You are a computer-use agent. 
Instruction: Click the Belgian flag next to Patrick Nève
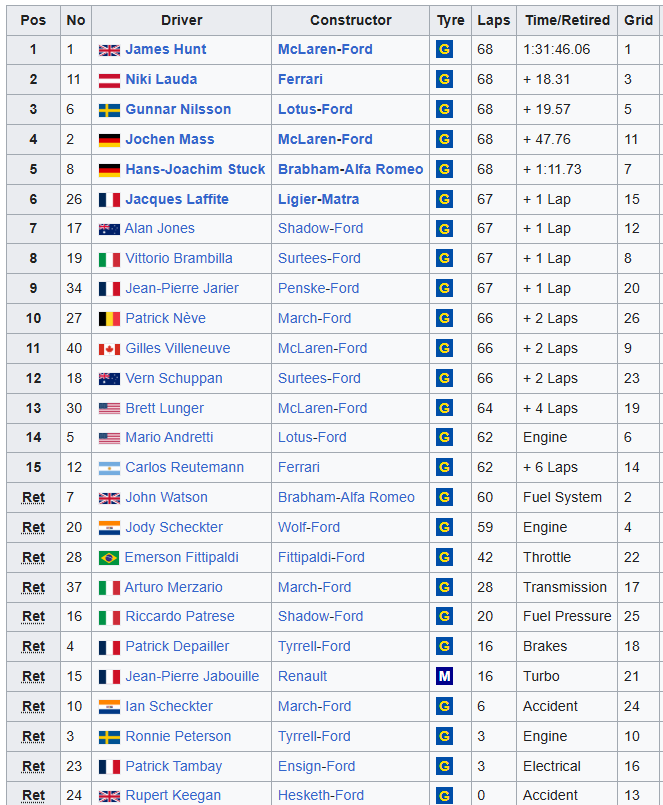point(109,319)
